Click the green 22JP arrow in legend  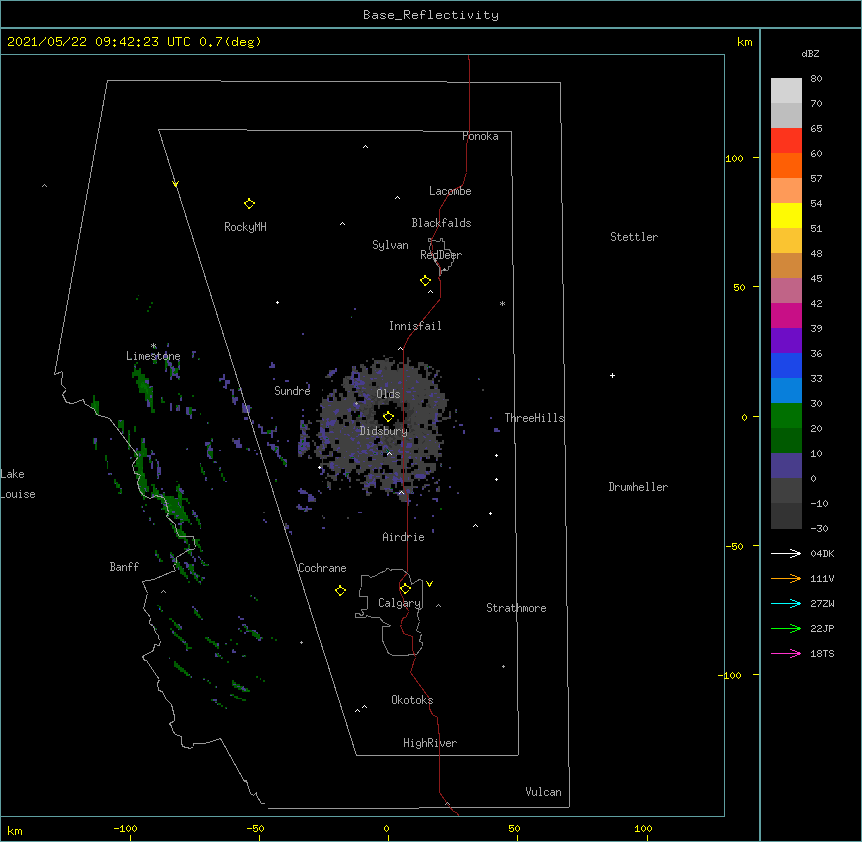point(786,628)
